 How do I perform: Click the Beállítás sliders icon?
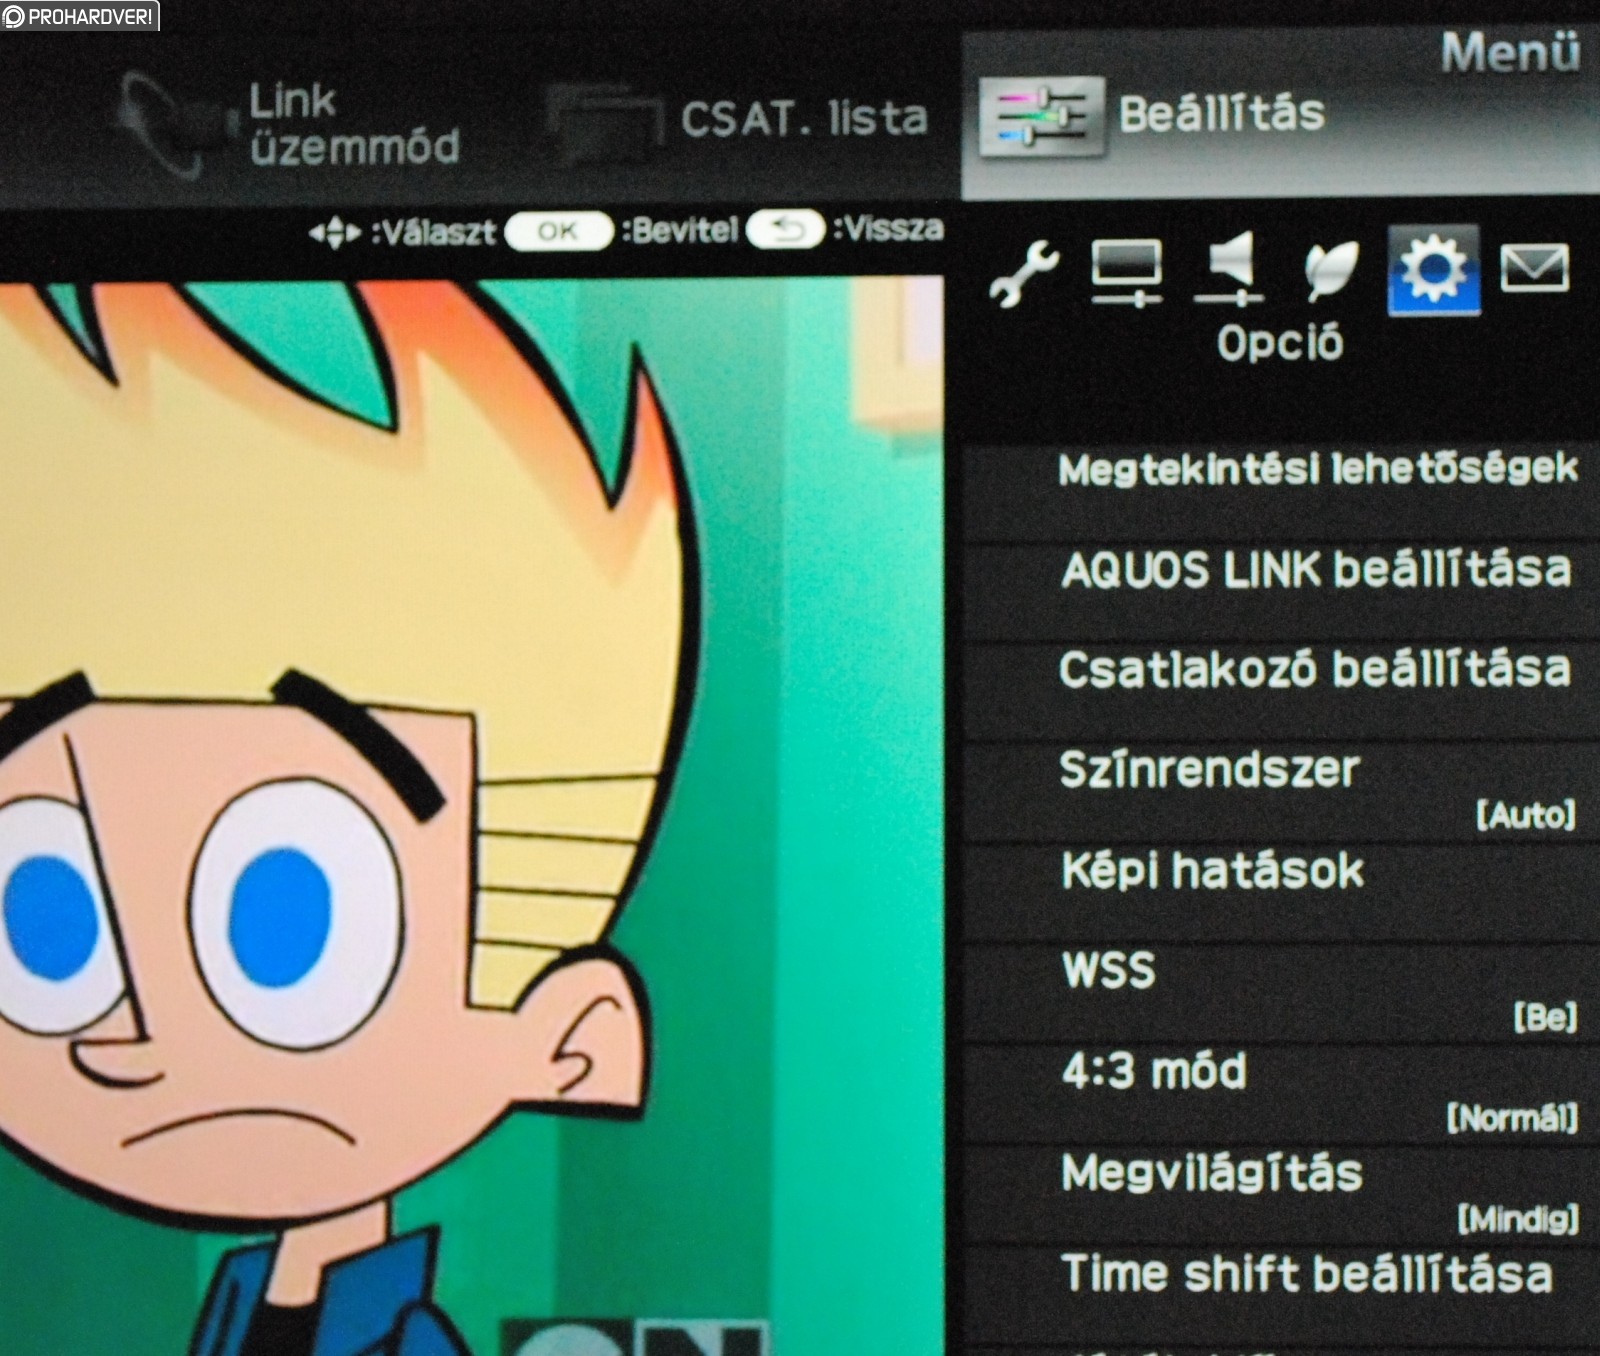[x=1041, y=116]
